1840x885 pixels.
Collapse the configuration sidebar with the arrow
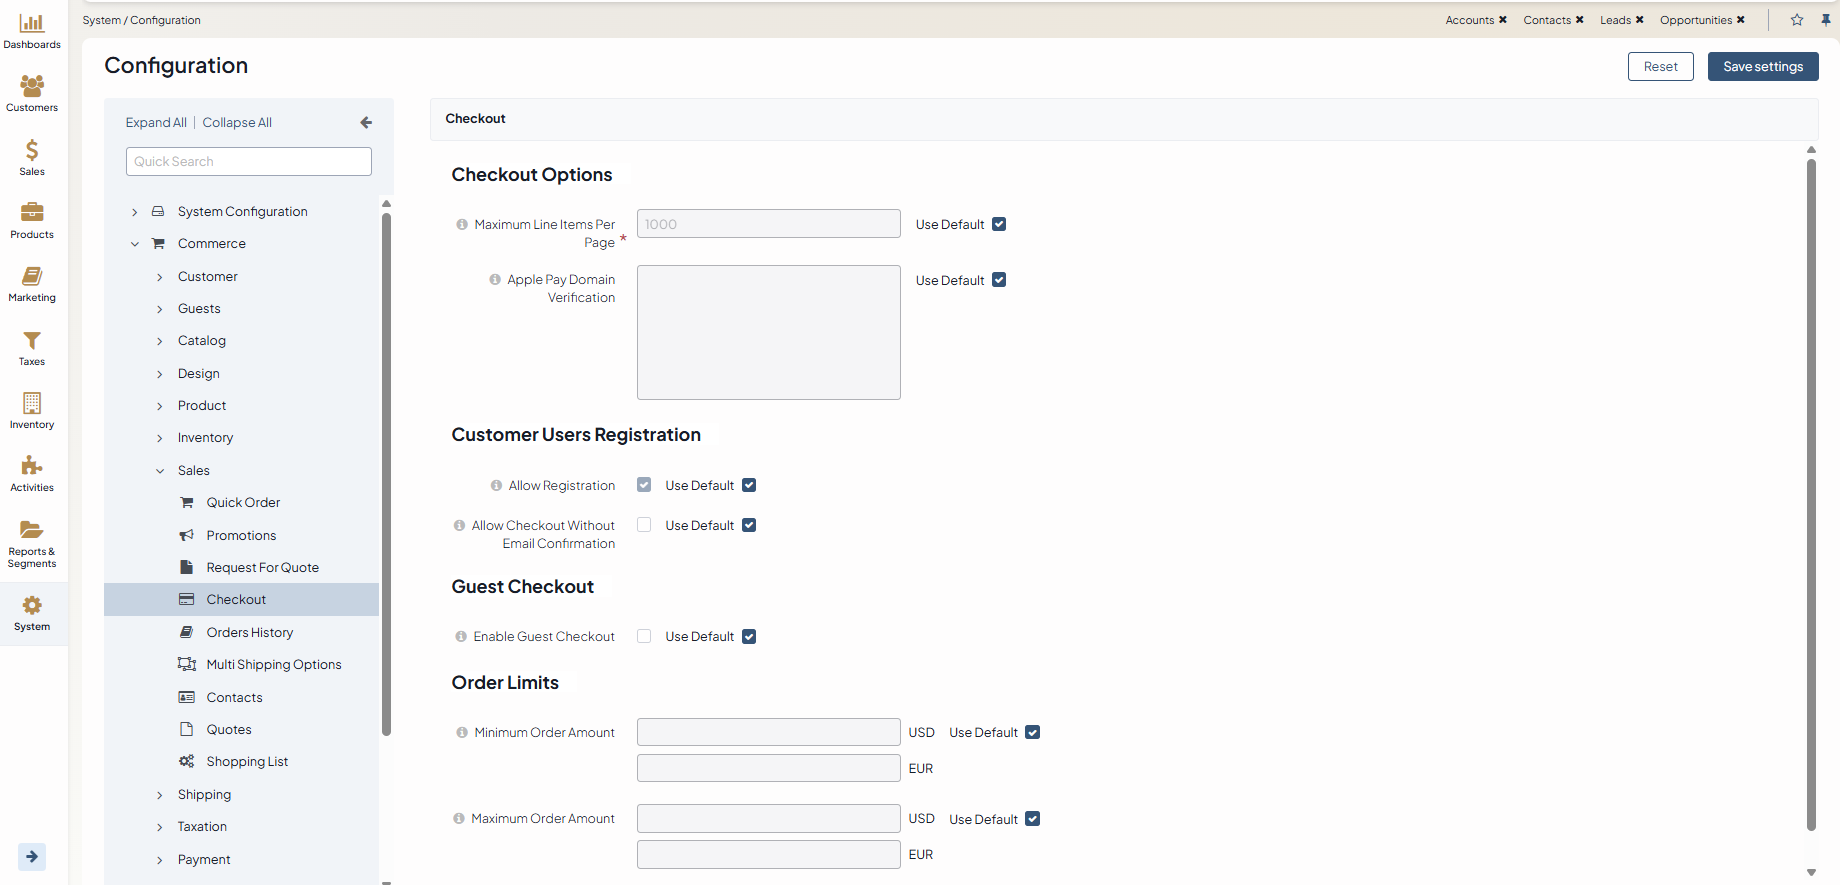[x=366, y=123]
